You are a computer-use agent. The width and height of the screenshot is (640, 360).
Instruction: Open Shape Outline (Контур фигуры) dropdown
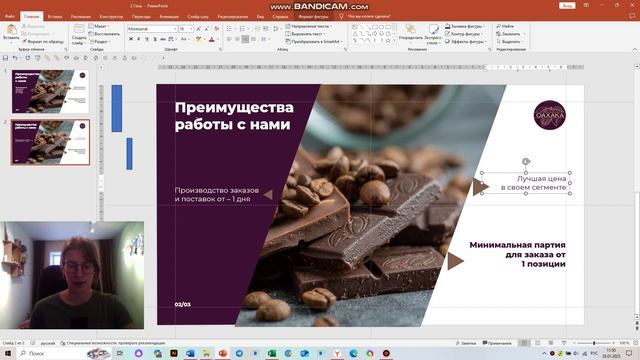(464, 34)
